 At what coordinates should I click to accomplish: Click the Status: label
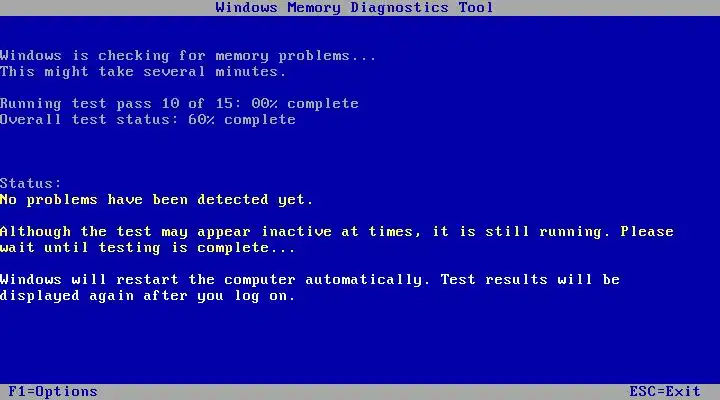[30, 183]
